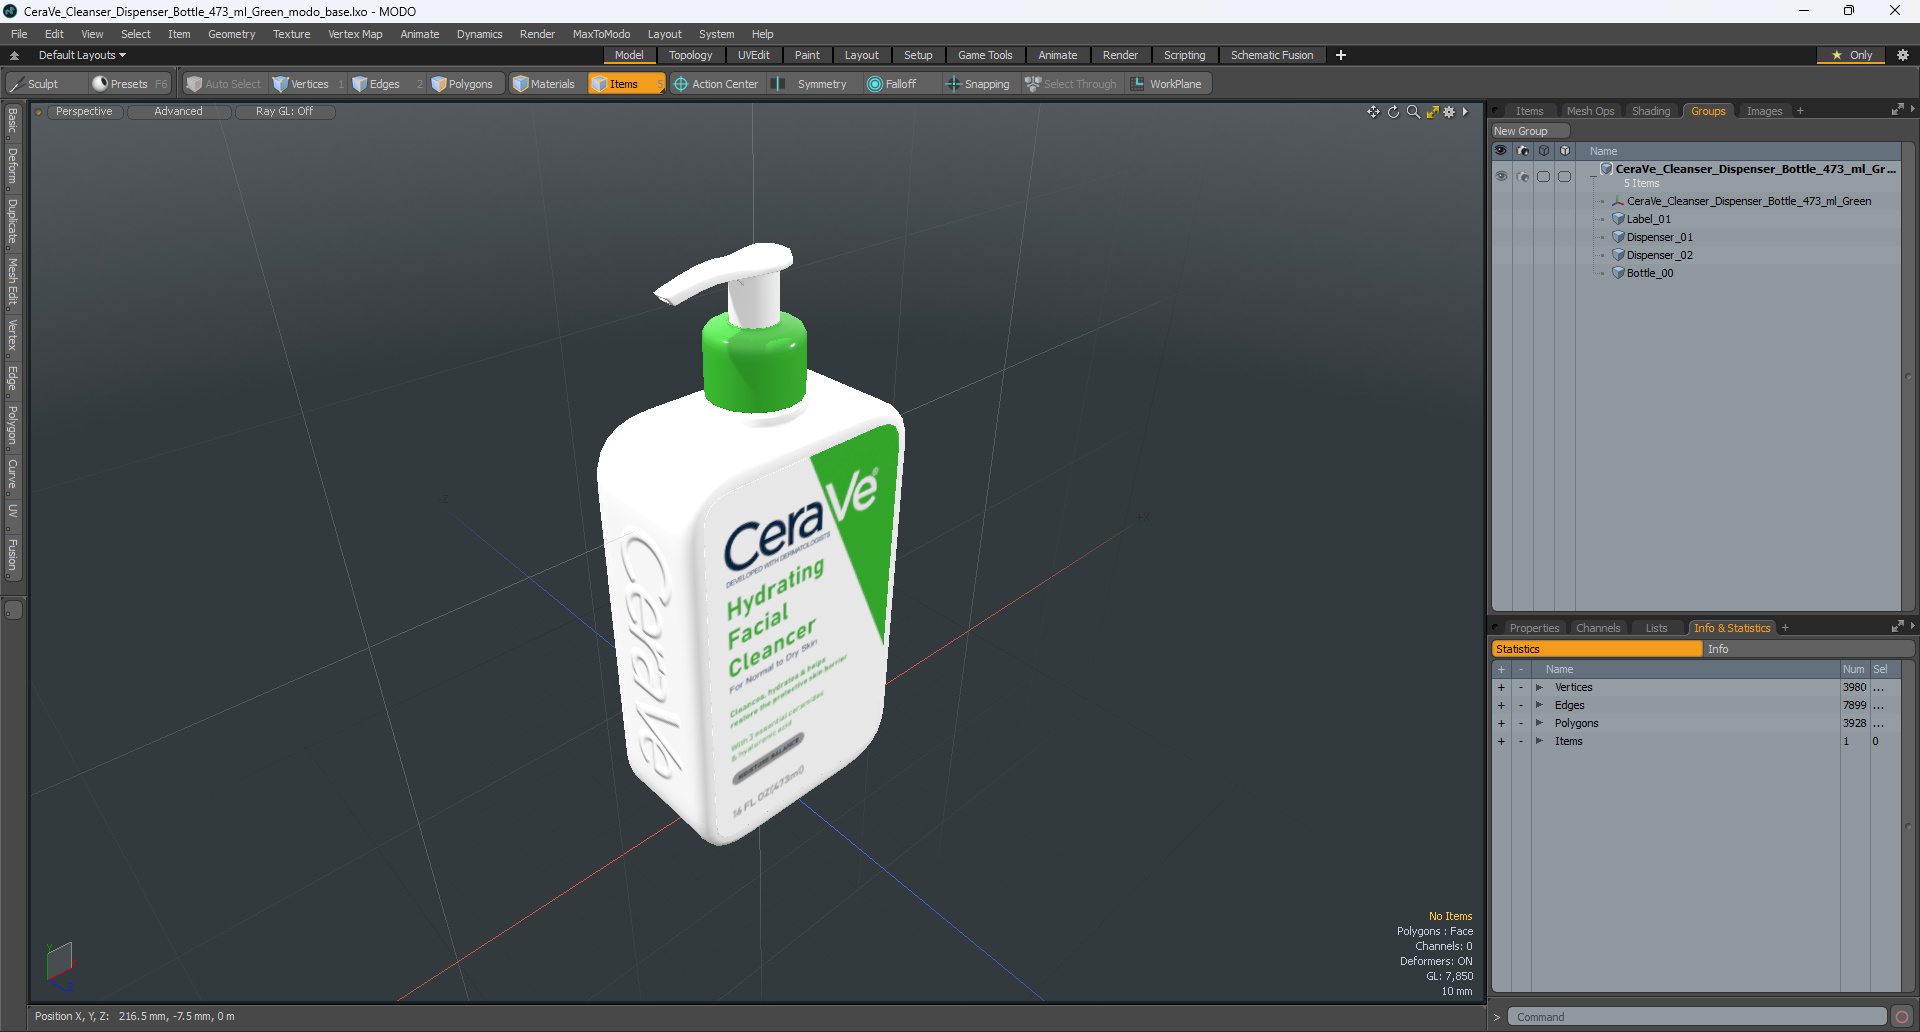
Task: Expand the Edges statistics row
Action: pos(1540,706)
